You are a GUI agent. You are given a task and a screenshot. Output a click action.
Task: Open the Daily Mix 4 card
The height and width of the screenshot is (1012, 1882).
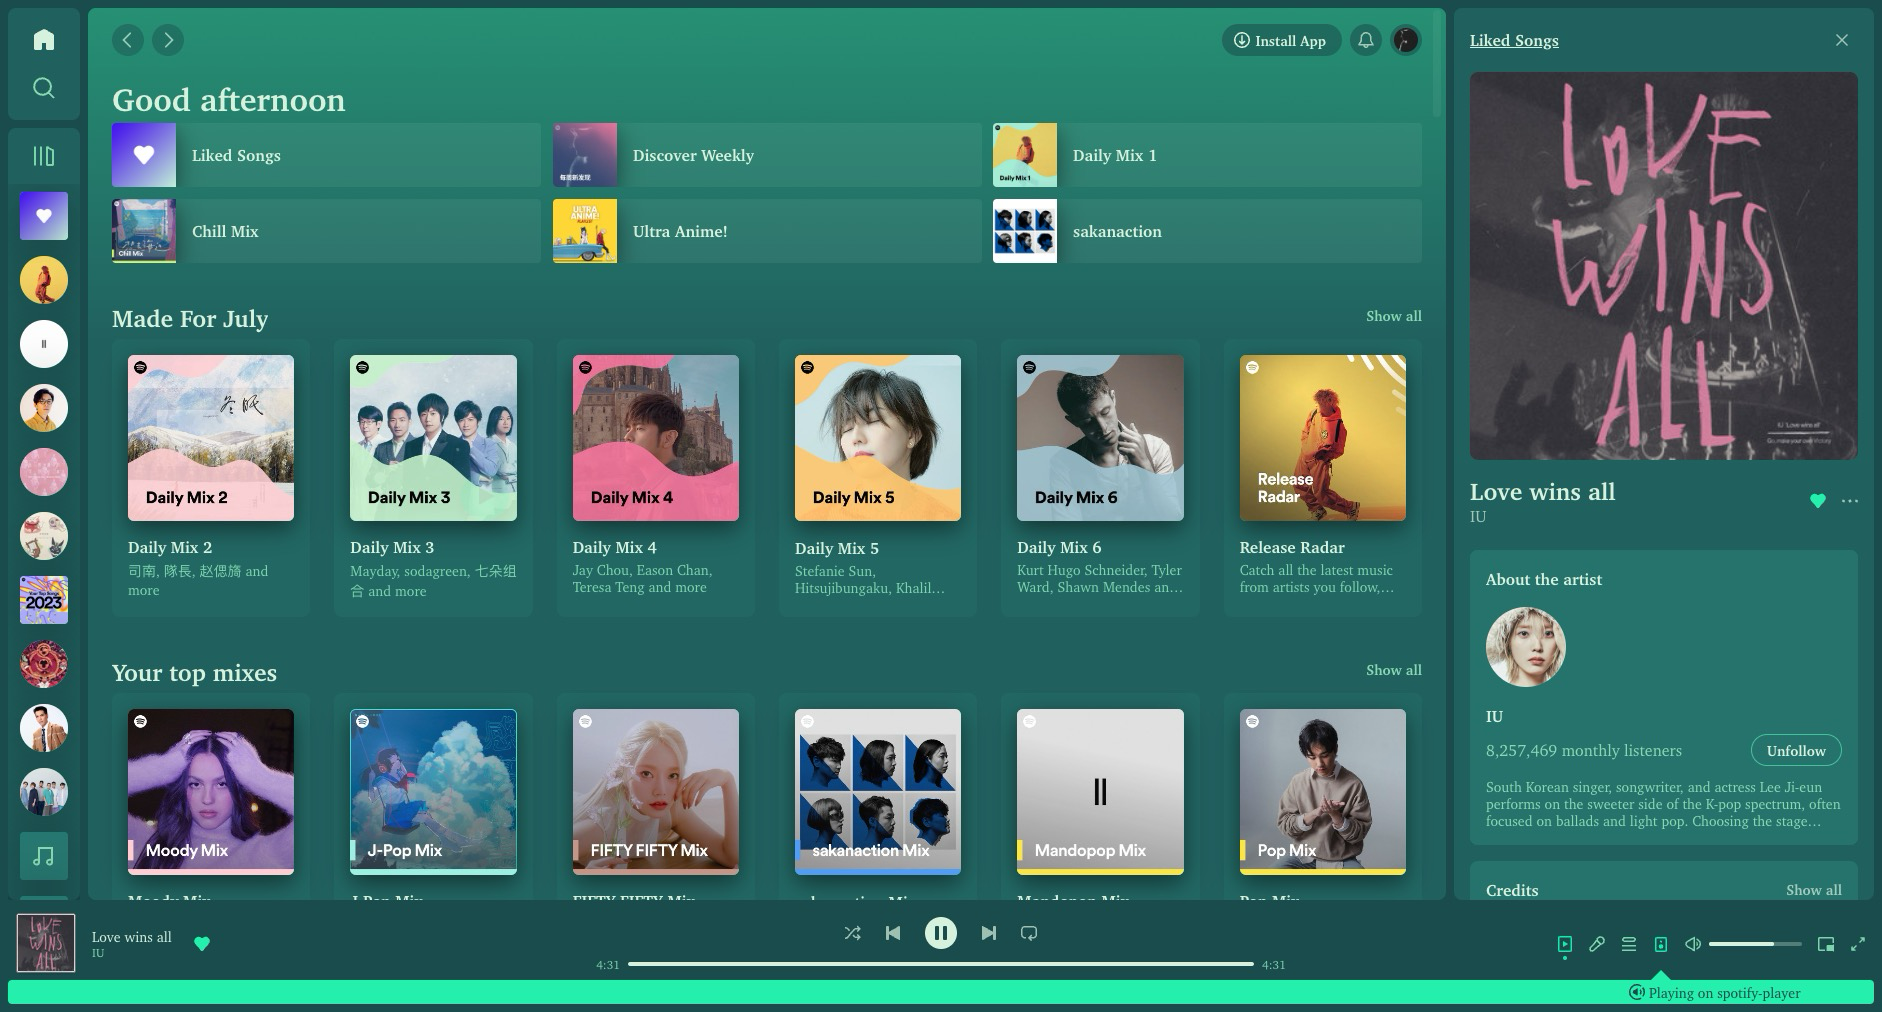(x=656, y=477)
